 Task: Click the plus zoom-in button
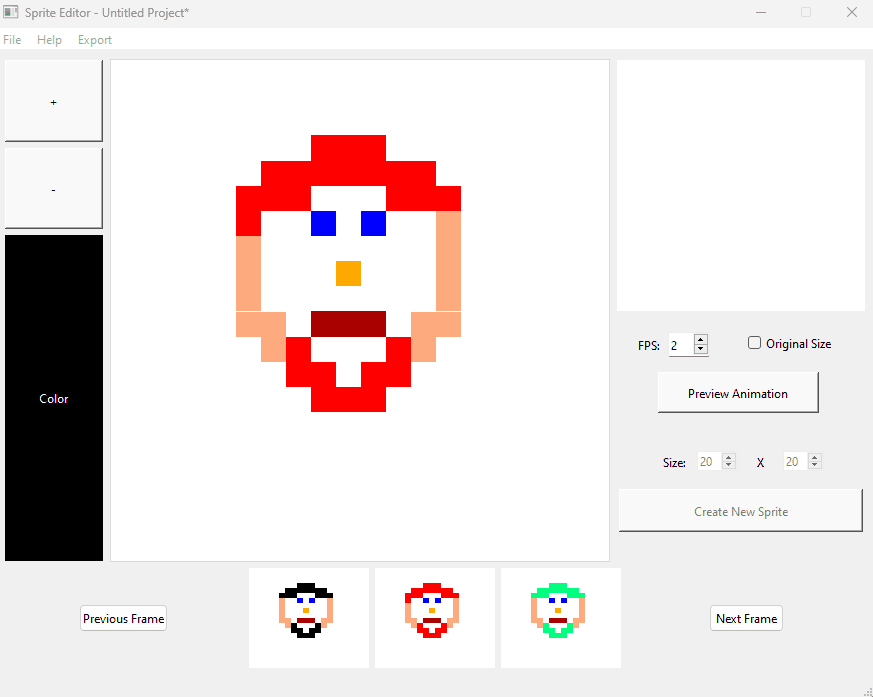[53, 101]
